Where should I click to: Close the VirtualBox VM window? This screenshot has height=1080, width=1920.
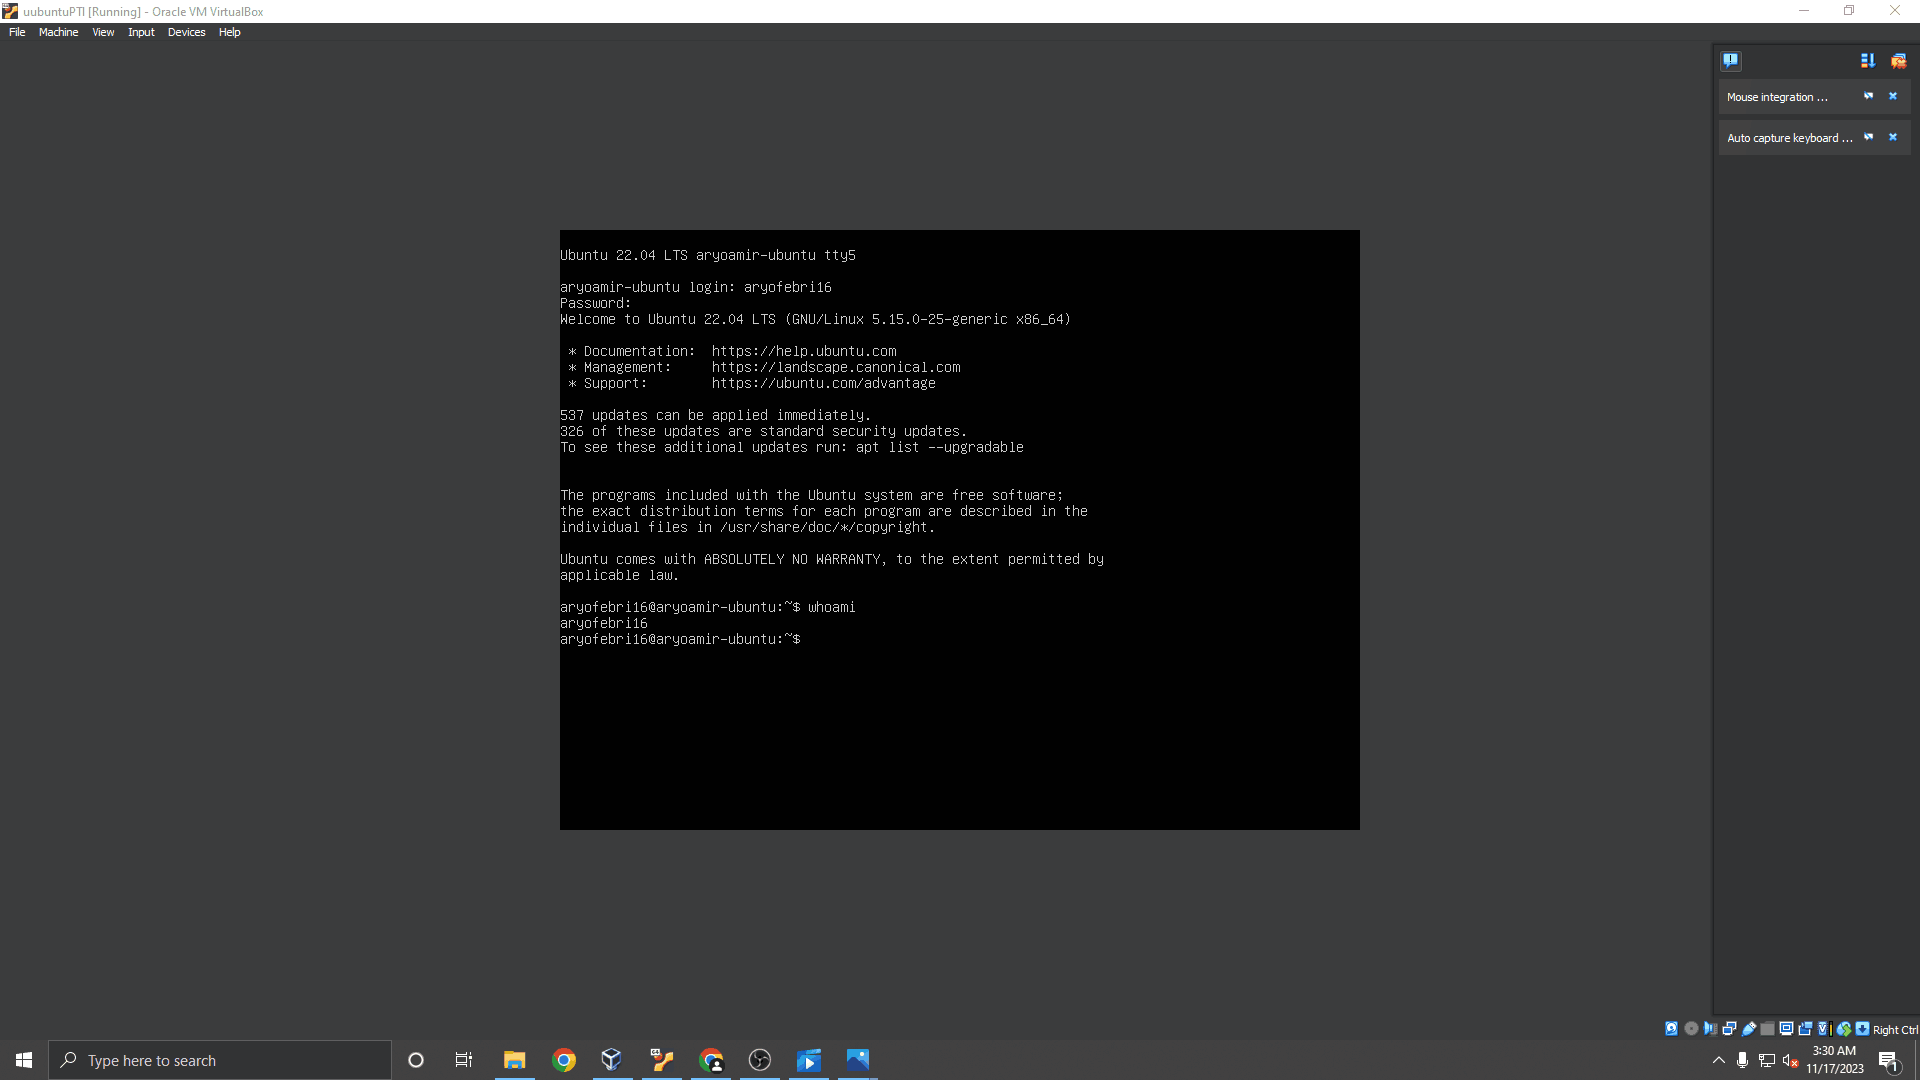(1895, 11)
